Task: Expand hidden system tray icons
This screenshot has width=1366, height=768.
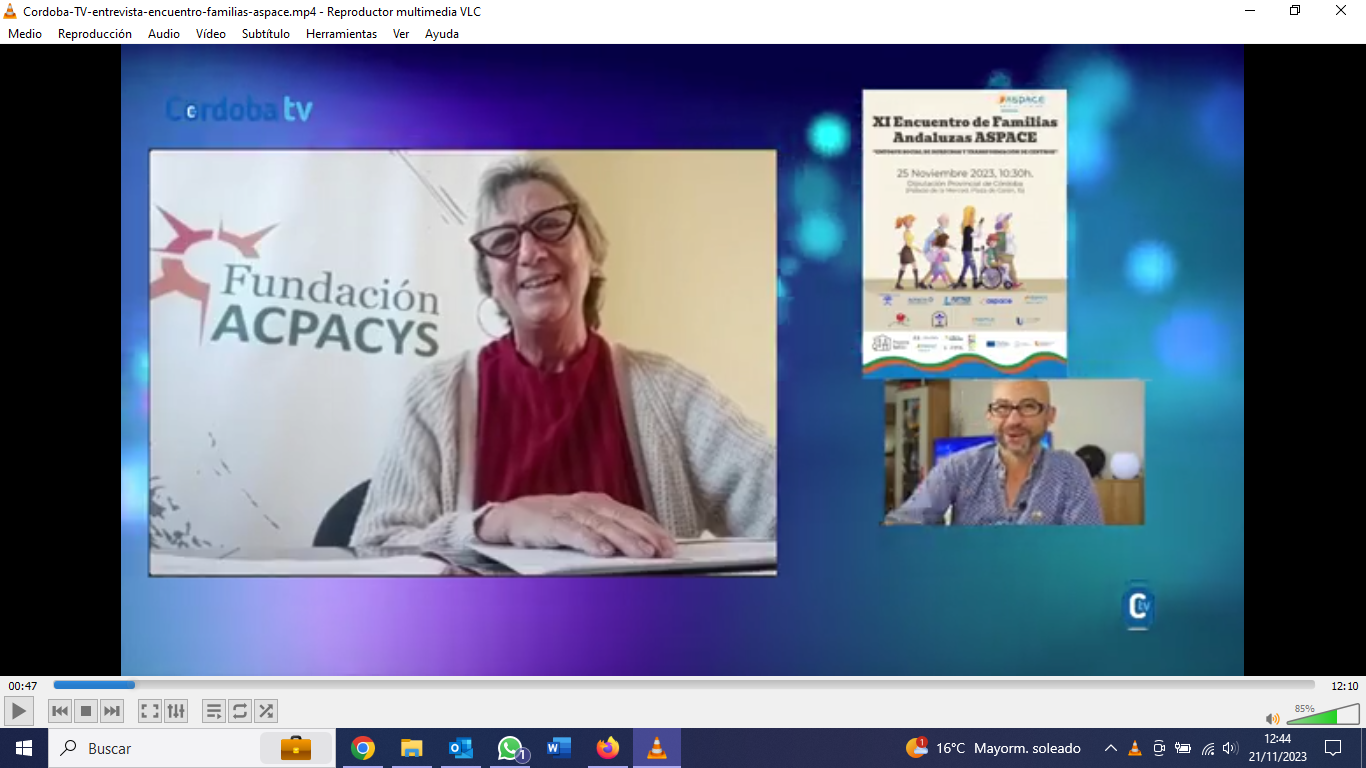Action: coord(1110,748)
